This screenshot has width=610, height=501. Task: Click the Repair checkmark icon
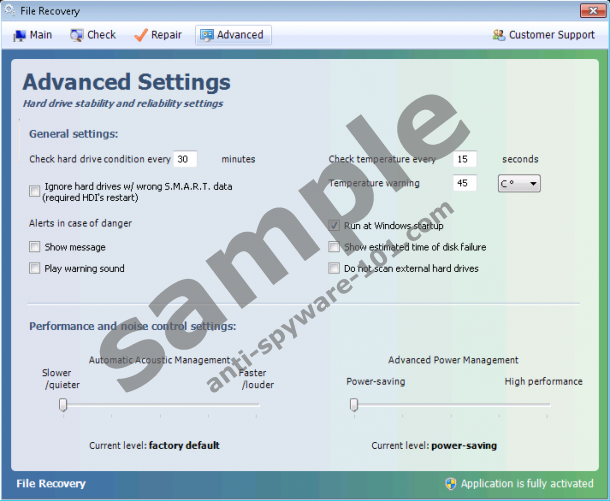point(140,35)
